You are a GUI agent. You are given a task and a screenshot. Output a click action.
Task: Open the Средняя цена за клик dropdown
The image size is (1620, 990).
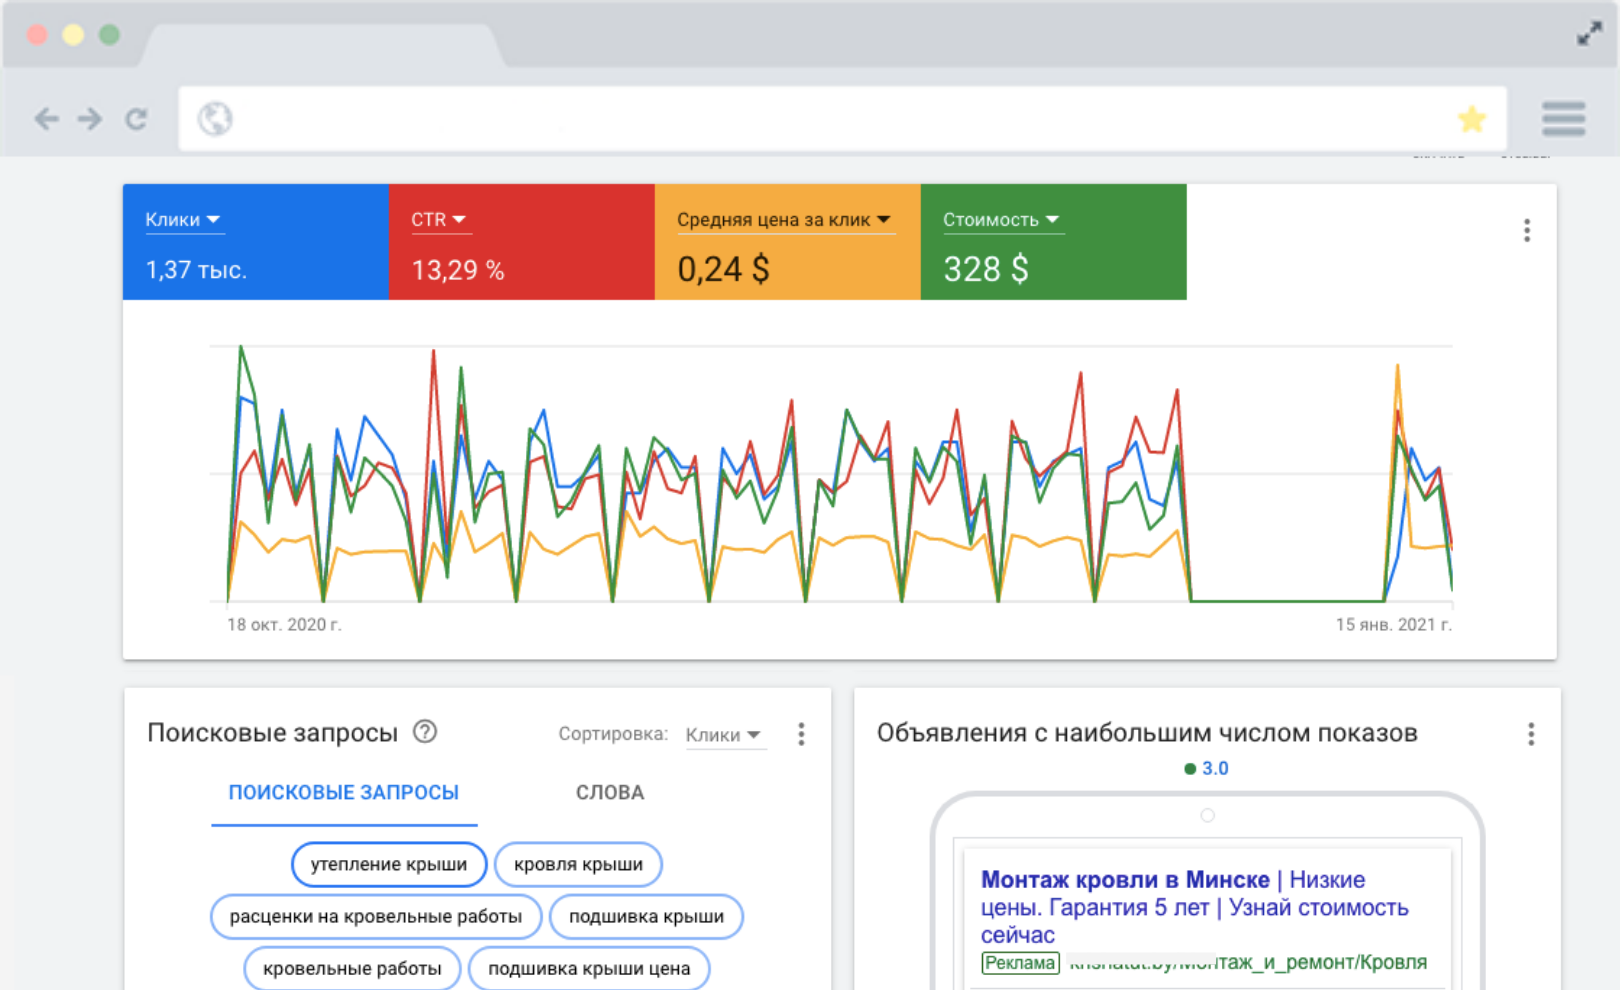(784, 220)
